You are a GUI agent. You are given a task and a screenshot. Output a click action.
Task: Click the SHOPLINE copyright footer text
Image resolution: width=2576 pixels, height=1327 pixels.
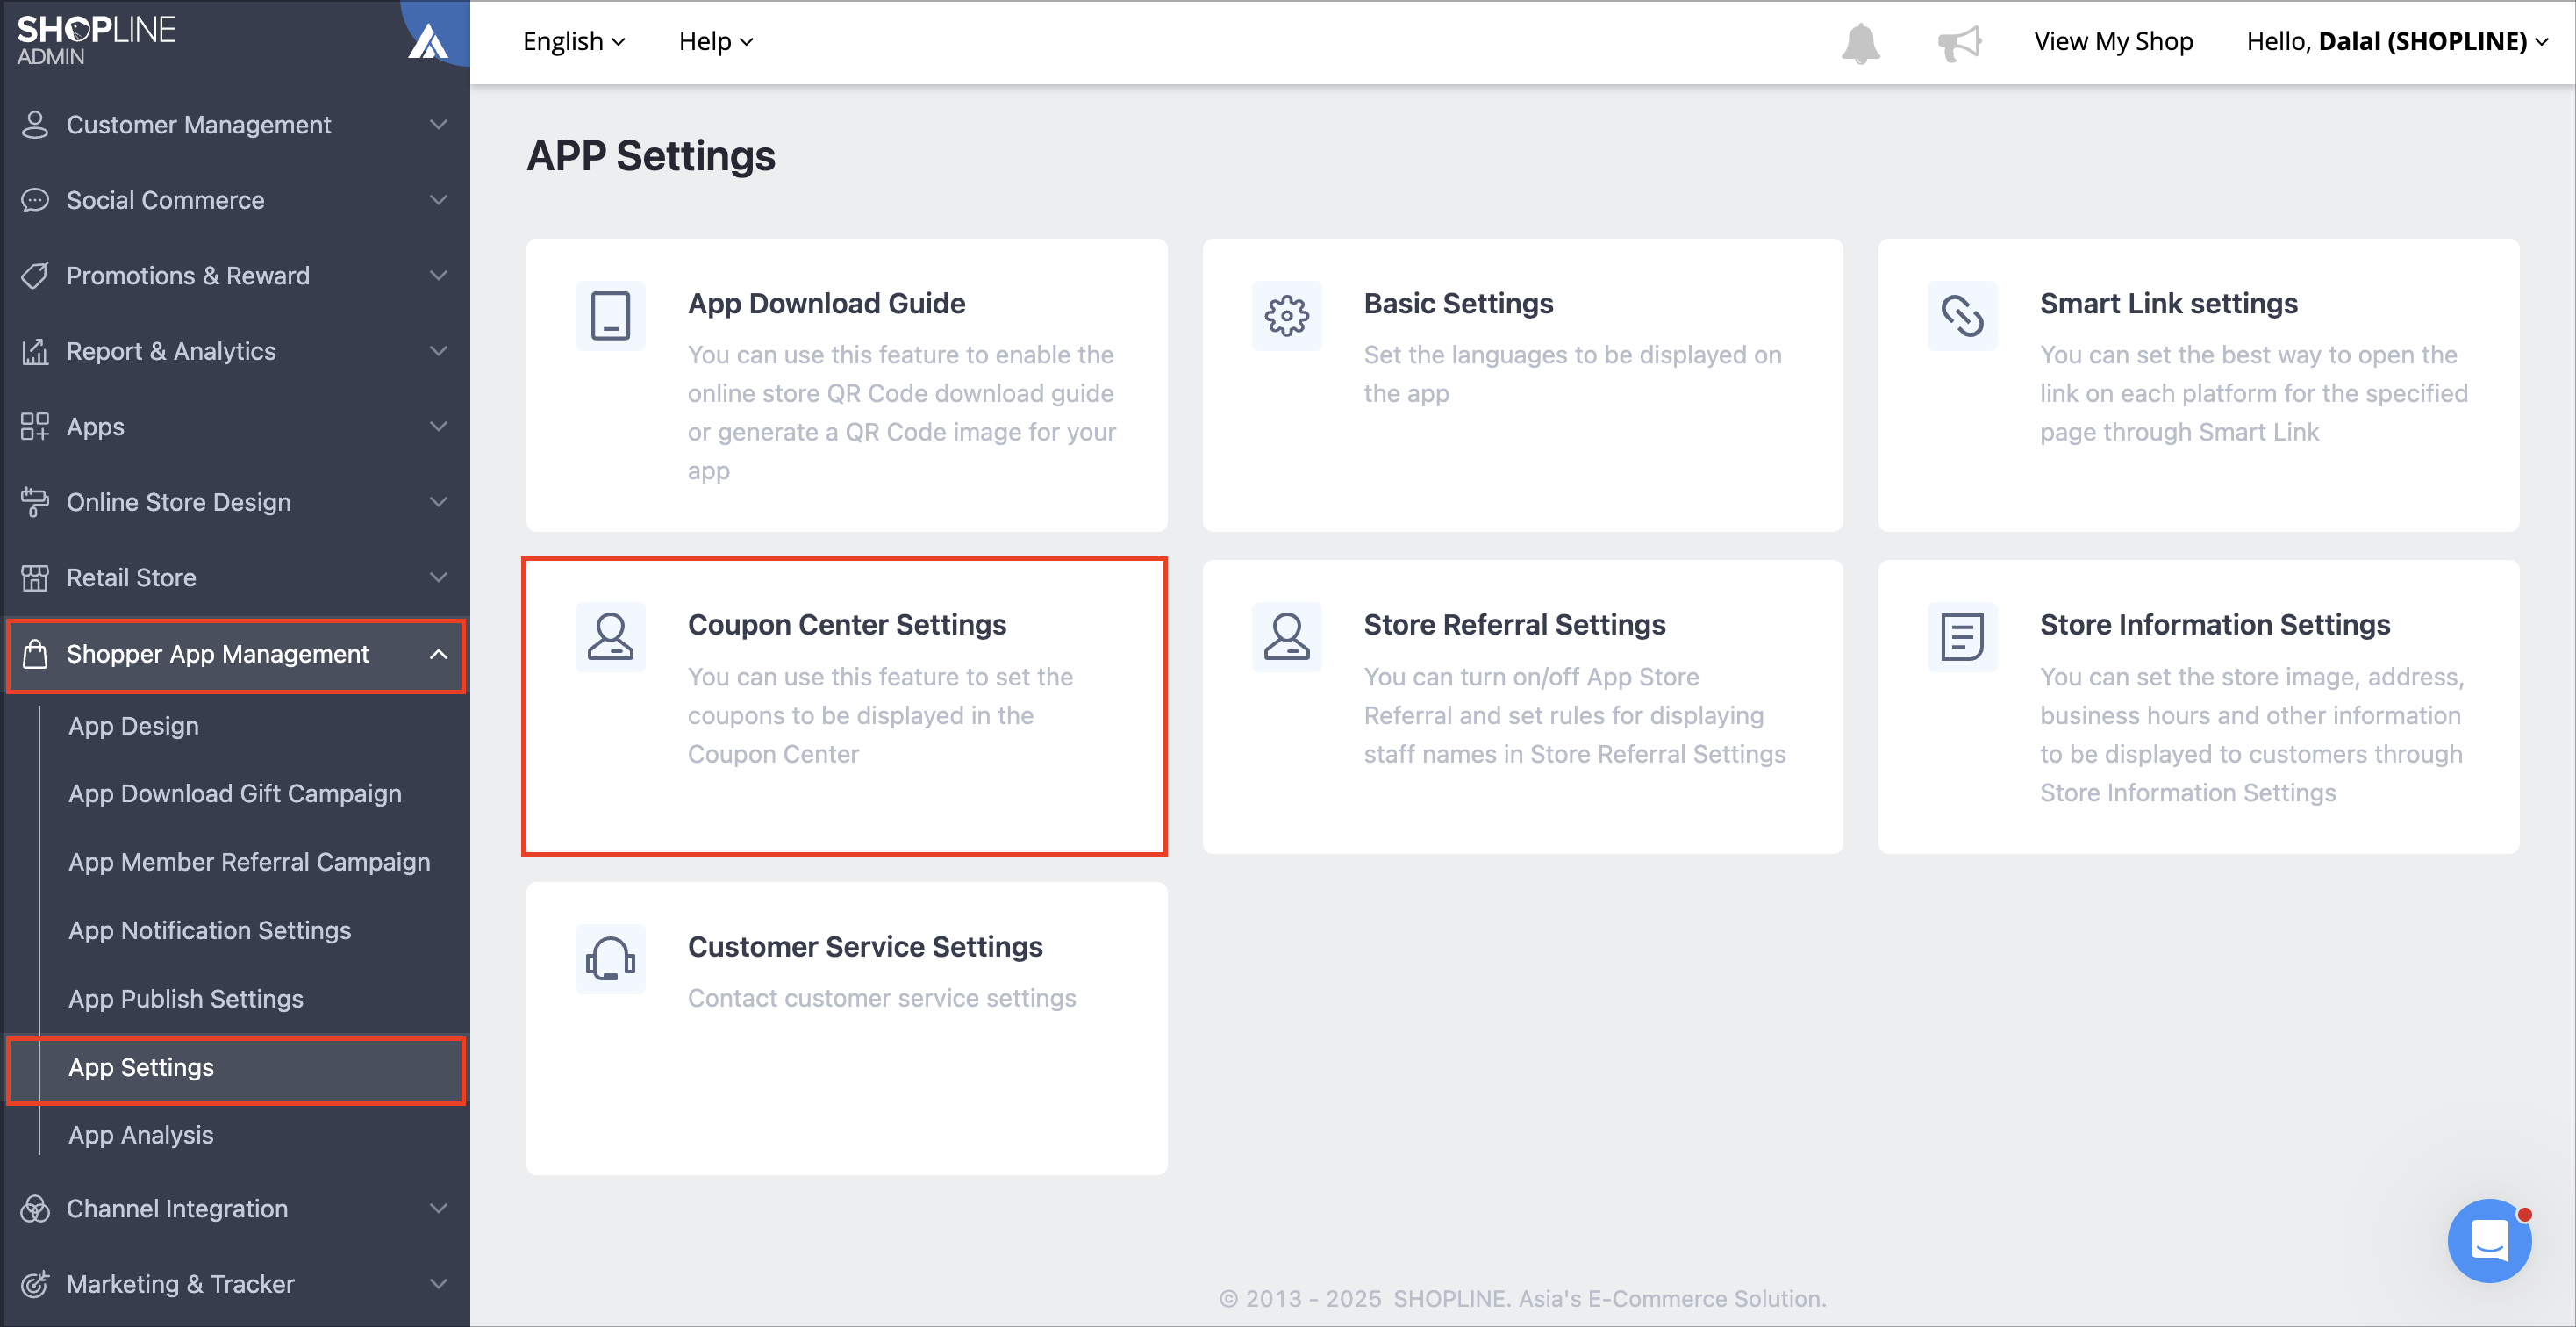click(1522, 1298)
